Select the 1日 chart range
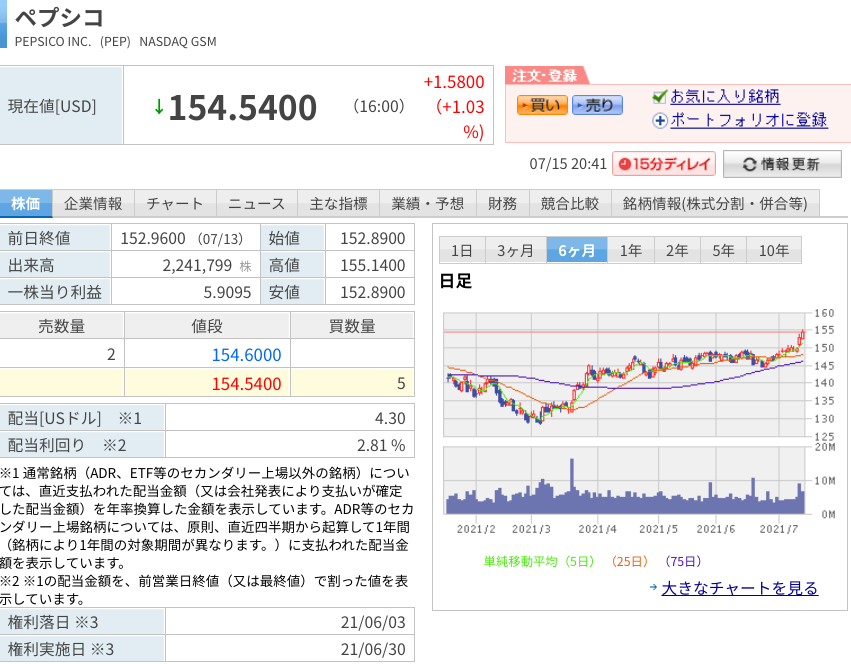The height and width of the screenshot is (664, 851). coord(462,250)
